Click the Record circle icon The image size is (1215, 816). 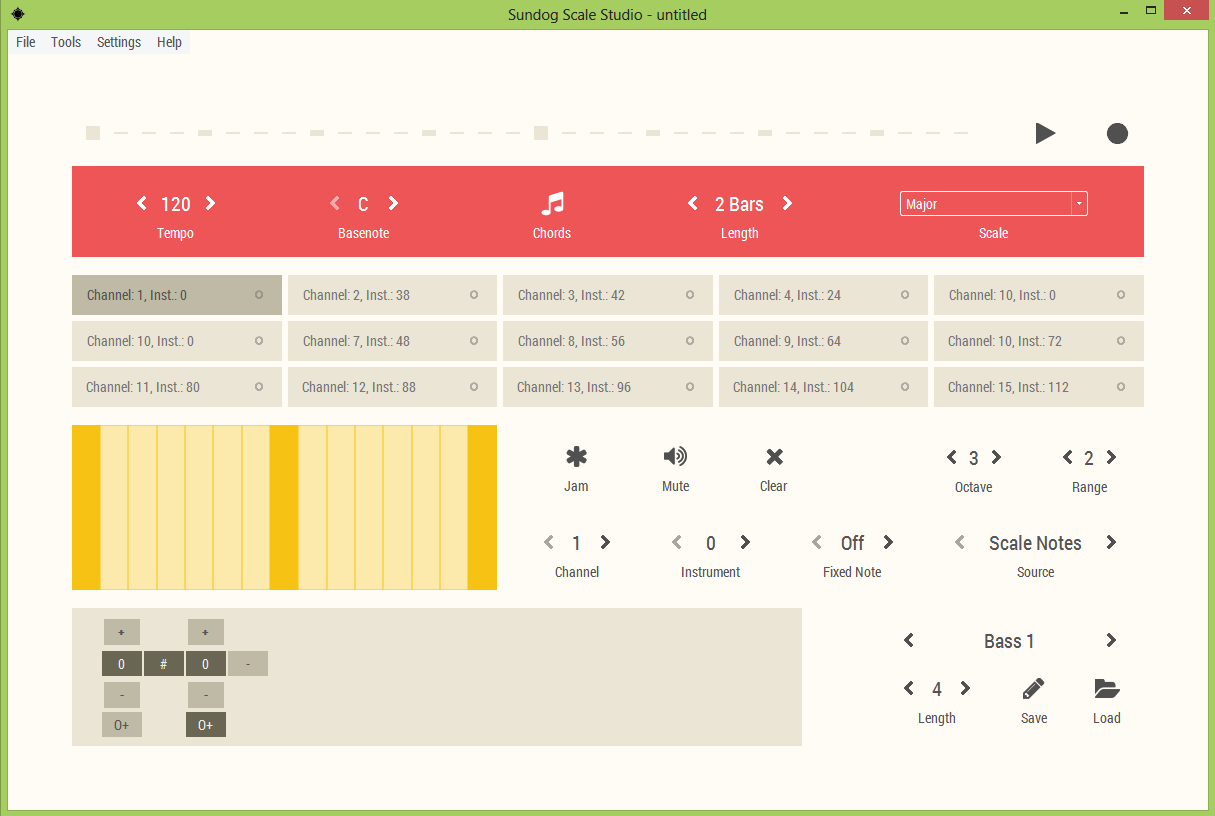click(1117, 133)
